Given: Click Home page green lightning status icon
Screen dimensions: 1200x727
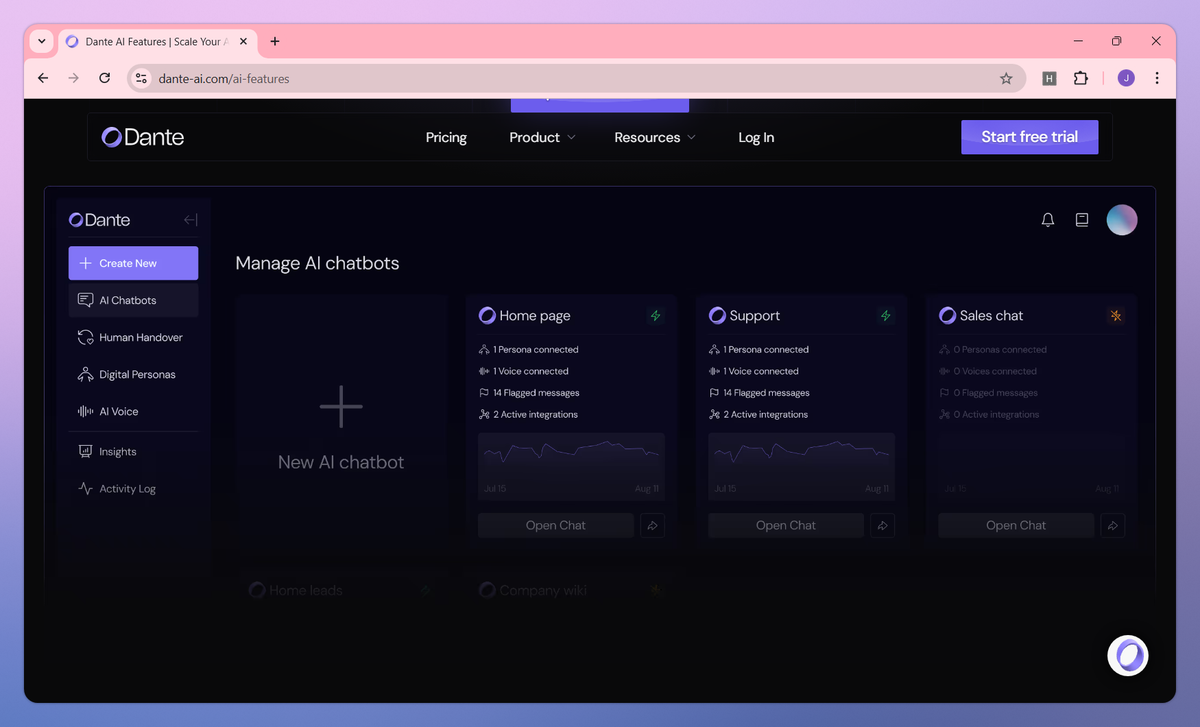Looking at the screenshot, I should click(656, 315).
